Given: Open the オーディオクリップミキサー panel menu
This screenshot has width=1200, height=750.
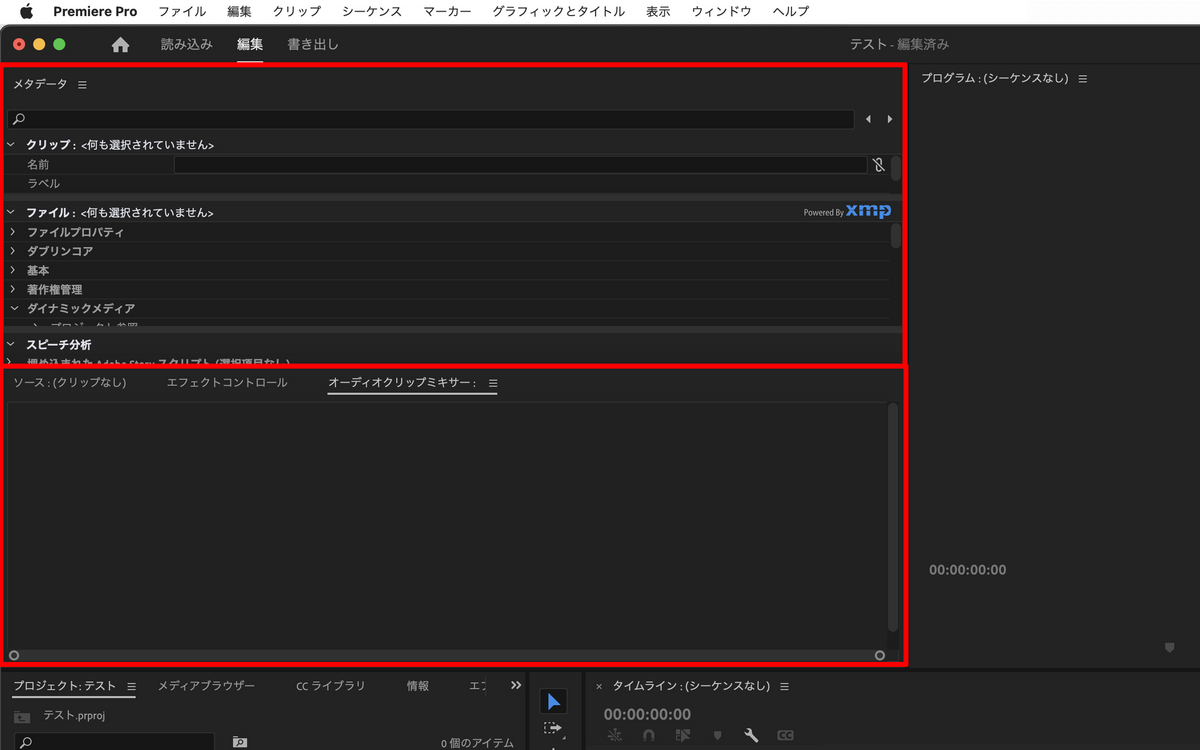Looking at the screenshot, I should point(492,383).
